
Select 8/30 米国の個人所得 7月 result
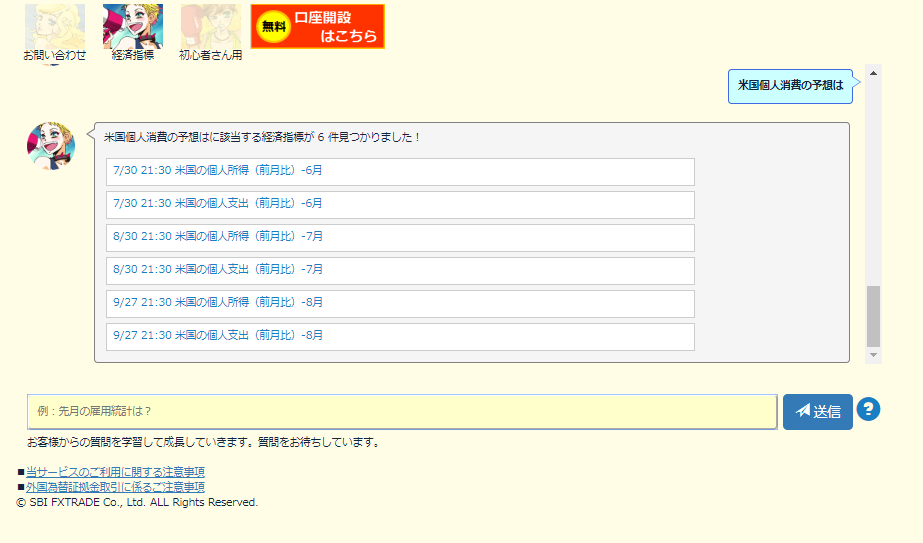coord(400,237)
